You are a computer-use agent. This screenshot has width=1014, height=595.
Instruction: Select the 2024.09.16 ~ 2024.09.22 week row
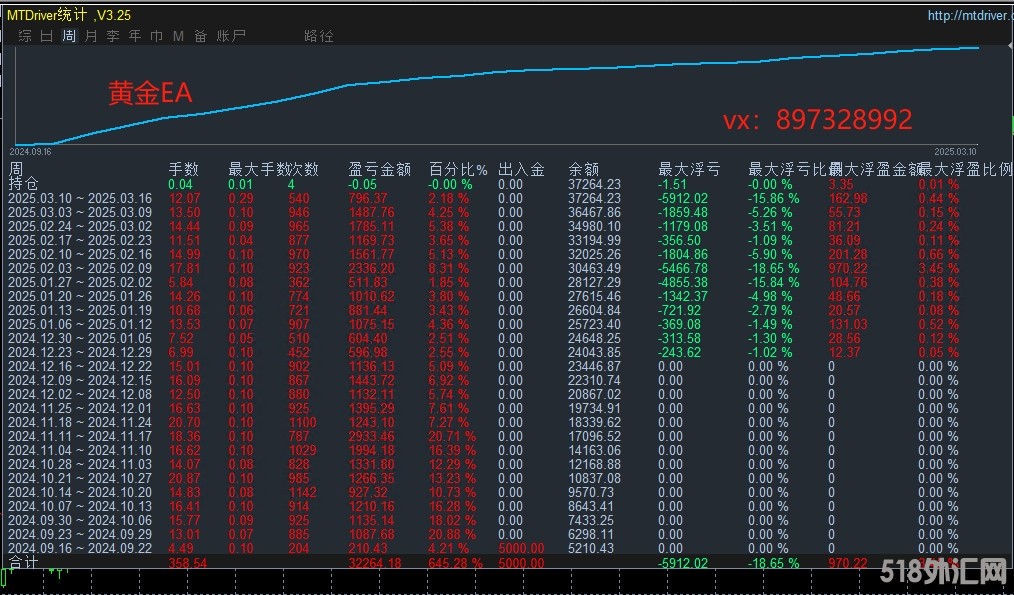pos(79,548)
